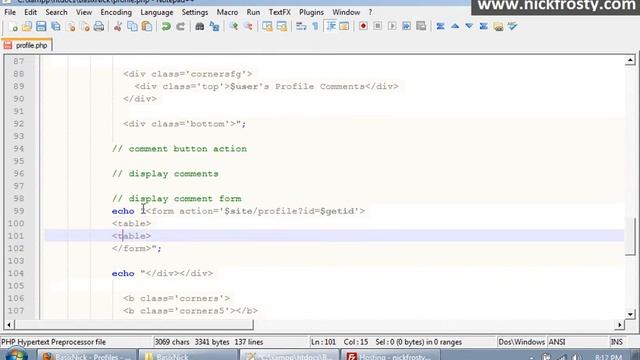Open the Encoding menu
This screenshot has height=360, width=640.
tap(116, 12)
